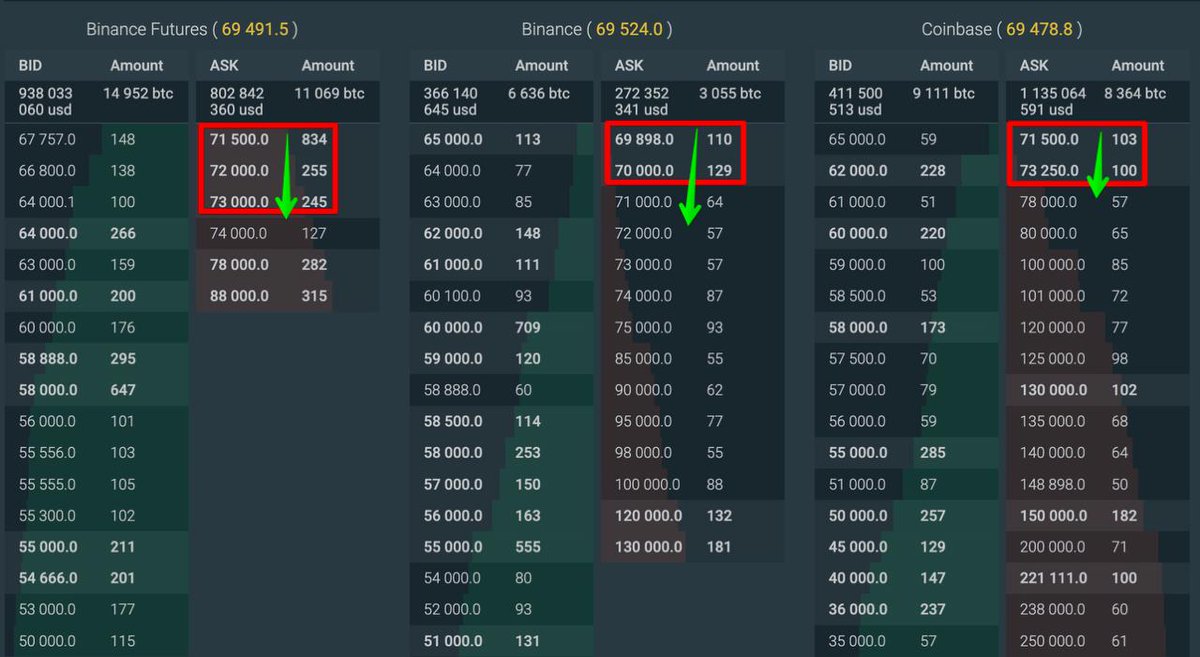Select the 55 555.0 bid price
Image resolution: width=1200 pixels, height=657 pixels.
coord(46,484)
